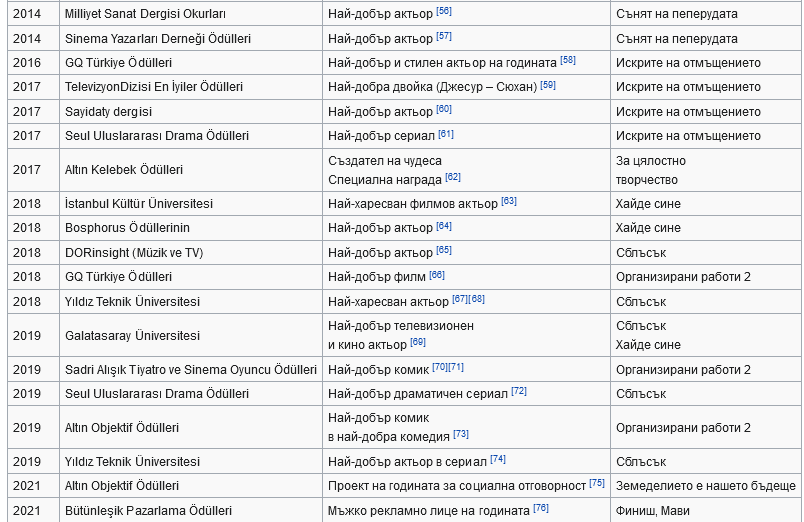Open citation 73 after в най-добра комедия
804x522 pixels.
(x=461, y=434)
